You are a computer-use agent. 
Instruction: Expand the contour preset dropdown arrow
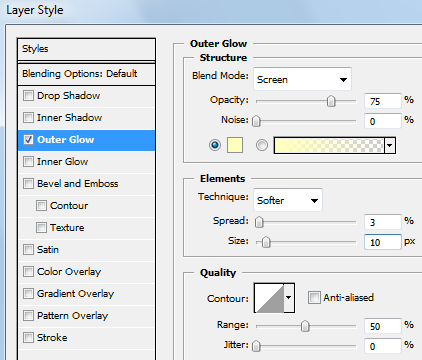coord(289,298)
